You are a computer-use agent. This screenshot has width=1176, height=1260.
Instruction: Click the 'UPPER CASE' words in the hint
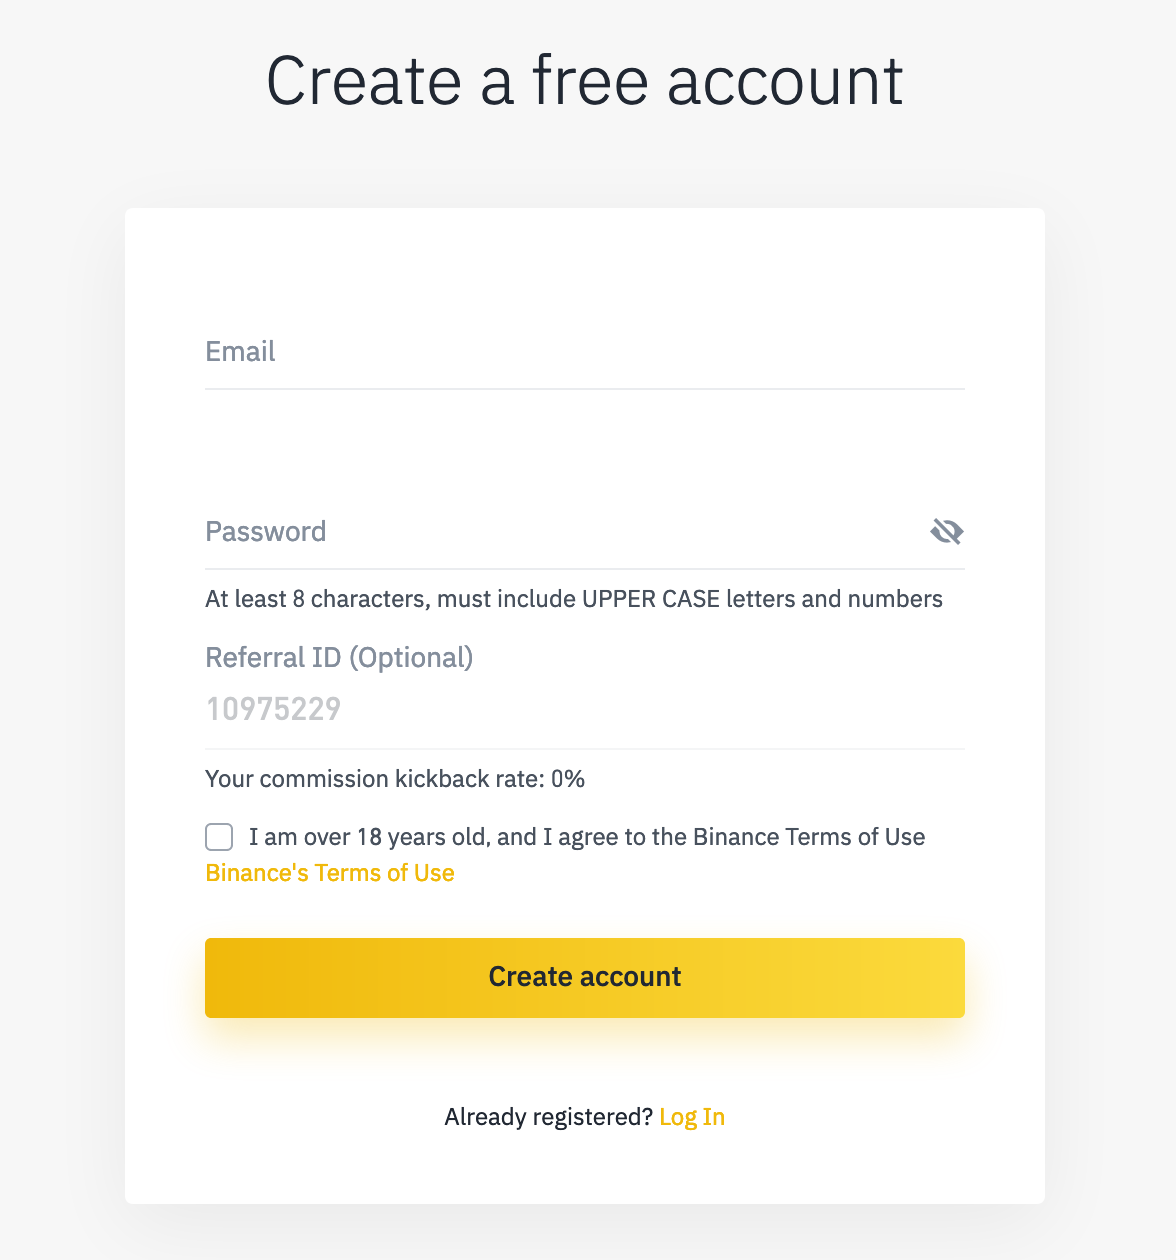[651, 599]
